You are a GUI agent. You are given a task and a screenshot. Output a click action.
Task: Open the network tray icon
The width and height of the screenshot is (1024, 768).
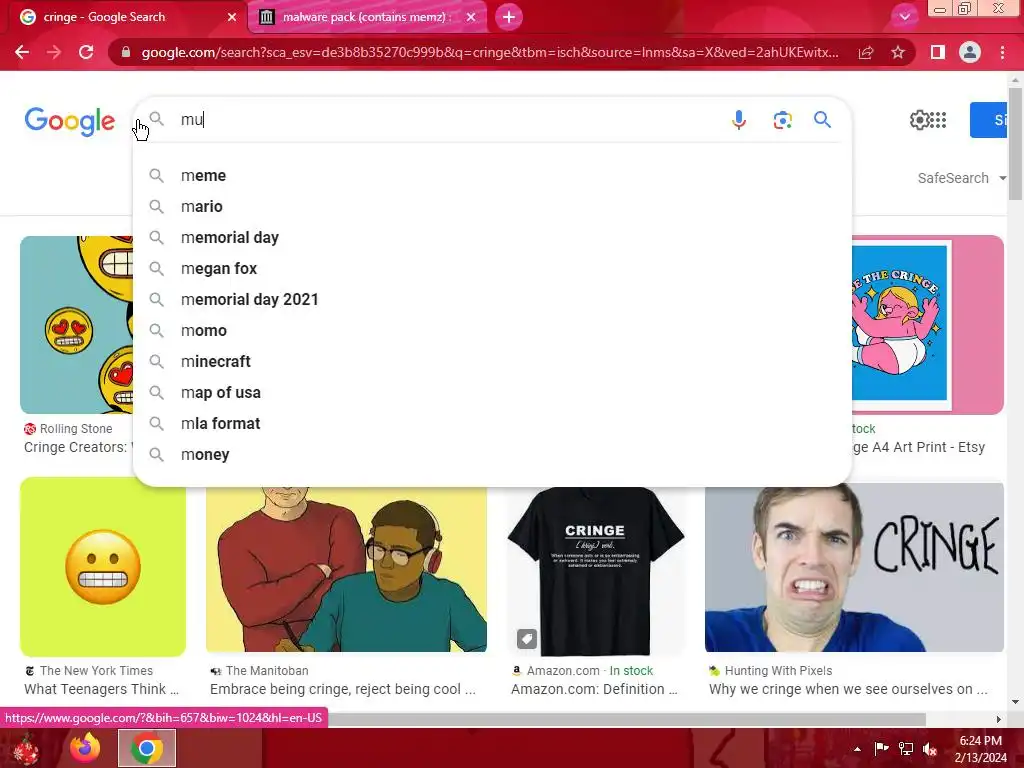coord(906,749)
